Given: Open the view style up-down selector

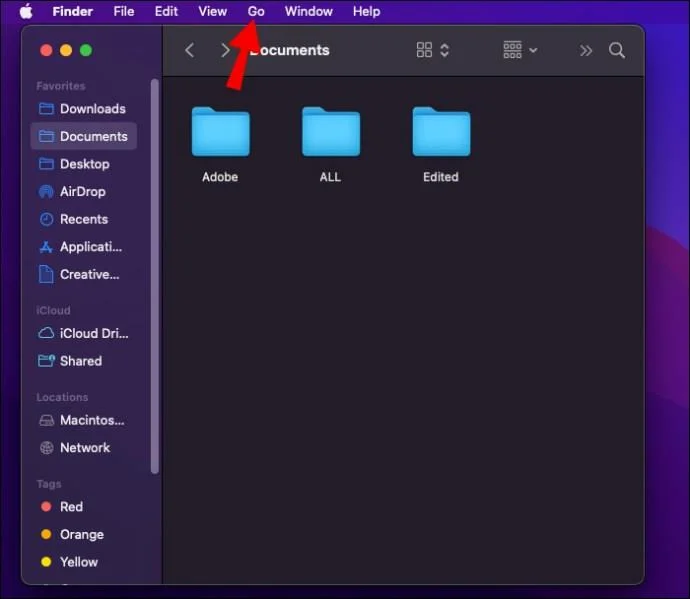Looking at the screenshot, I should (444, 50).
